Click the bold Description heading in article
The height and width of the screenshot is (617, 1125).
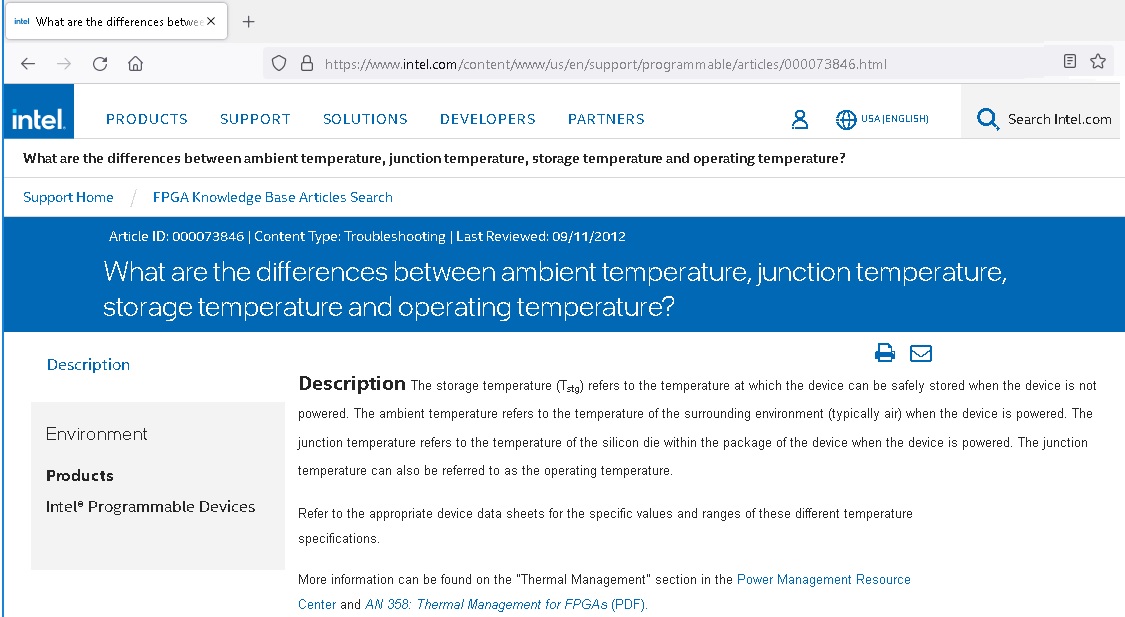(352, 384)
